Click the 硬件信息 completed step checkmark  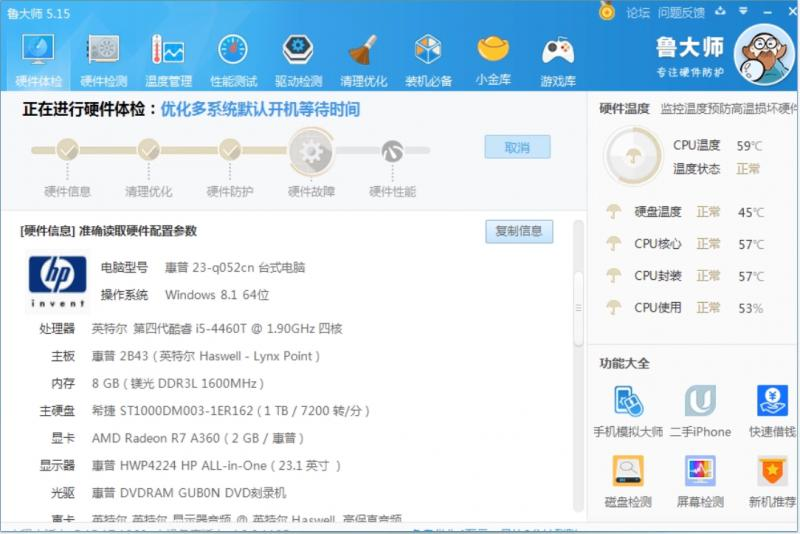(67, 149)
